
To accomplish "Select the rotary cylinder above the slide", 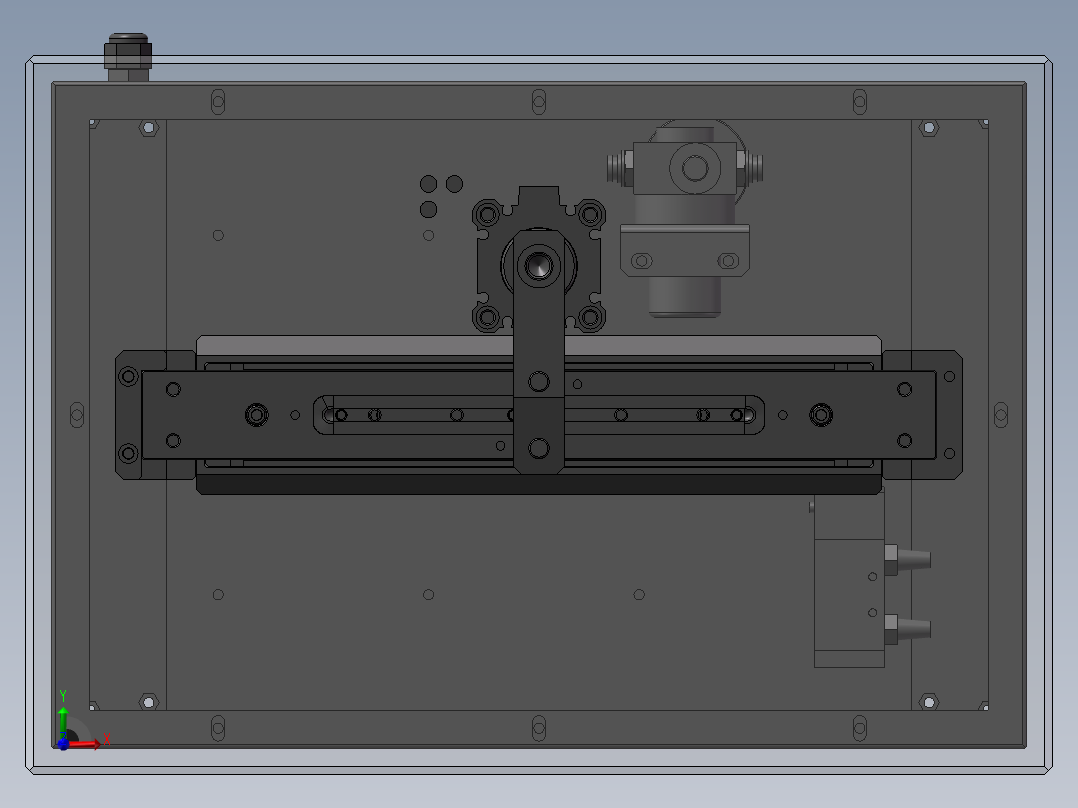I will (540, 265).
